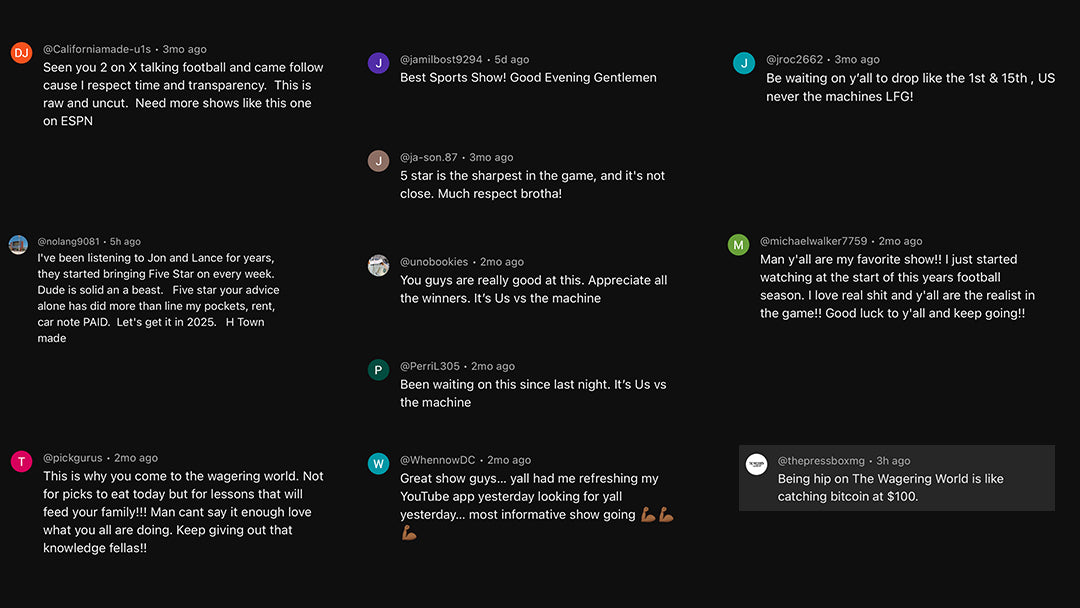Click the unobookies profile picture avatar

pos(378,265)
